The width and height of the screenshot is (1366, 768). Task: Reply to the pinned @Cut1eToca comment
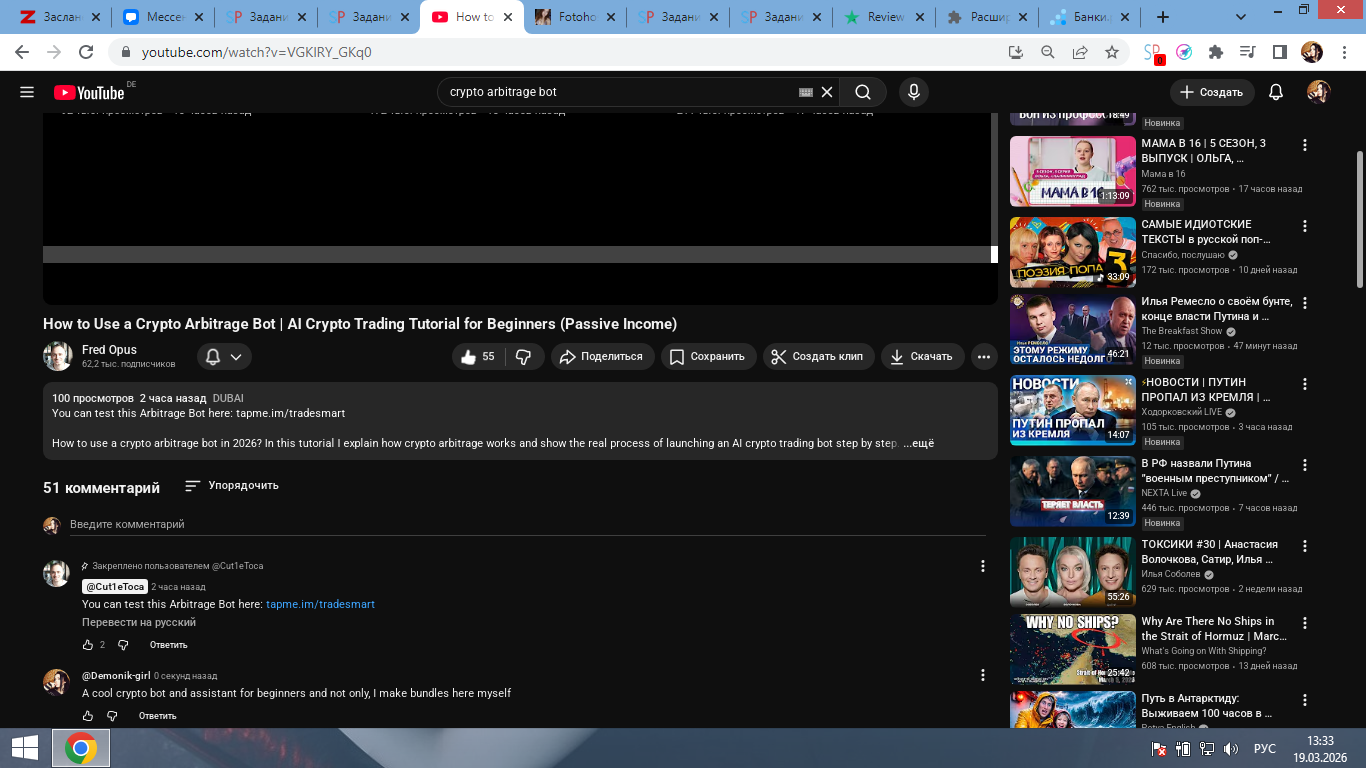point(169,645)
